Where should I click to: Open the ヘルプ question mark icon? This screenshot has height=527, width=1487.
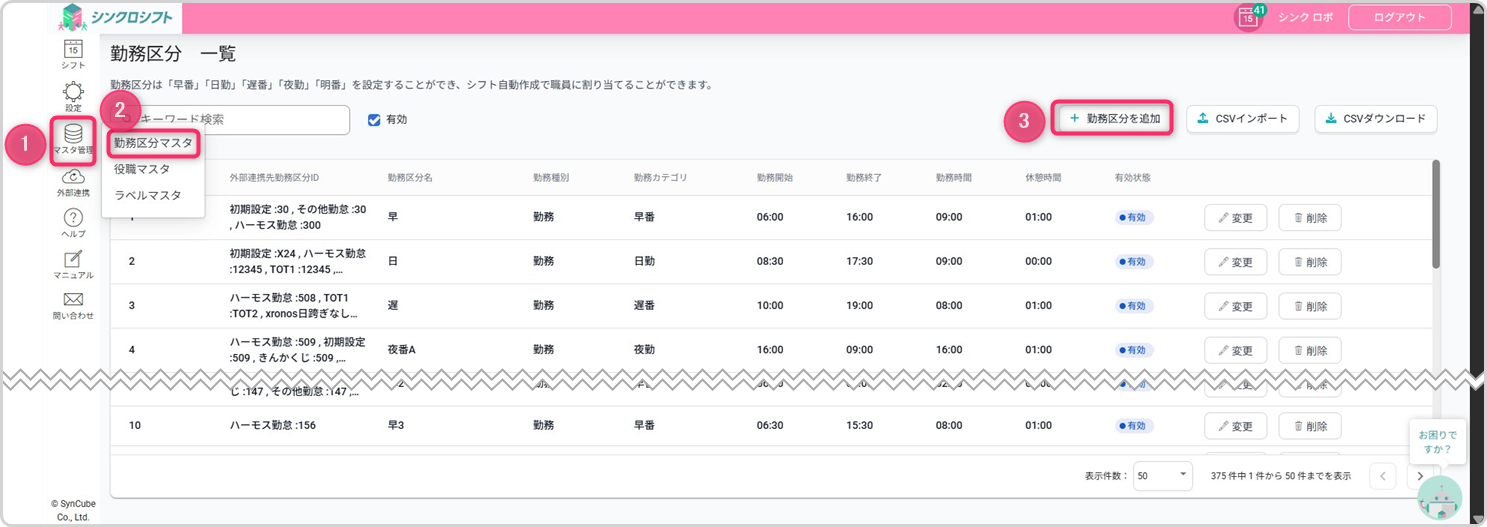click(73, 219)
